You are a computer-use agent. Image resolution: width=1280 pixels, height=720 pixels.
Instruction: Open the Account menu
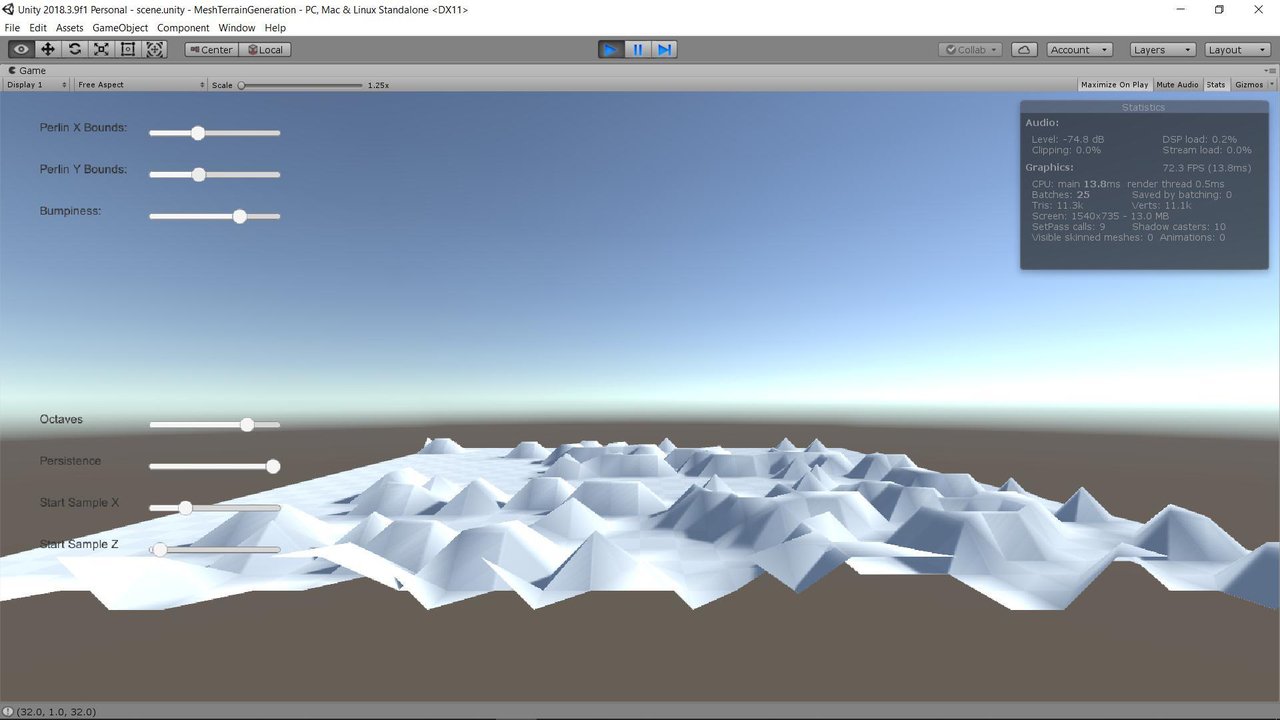(x=1079, y=49)
